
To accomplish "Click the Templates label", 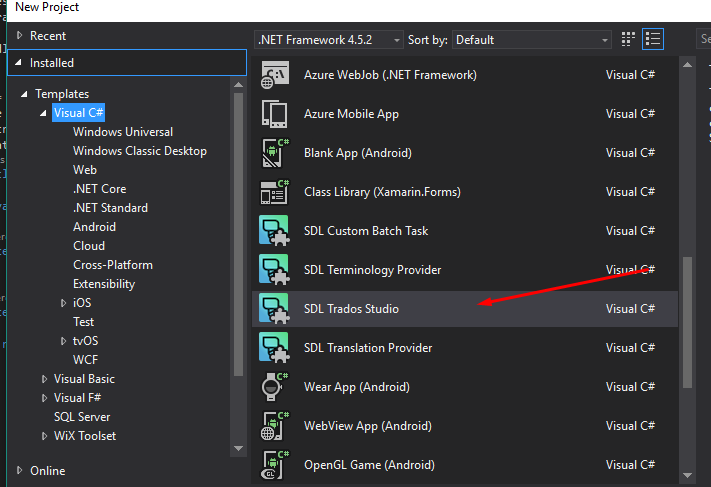I will tap(62, 94).
